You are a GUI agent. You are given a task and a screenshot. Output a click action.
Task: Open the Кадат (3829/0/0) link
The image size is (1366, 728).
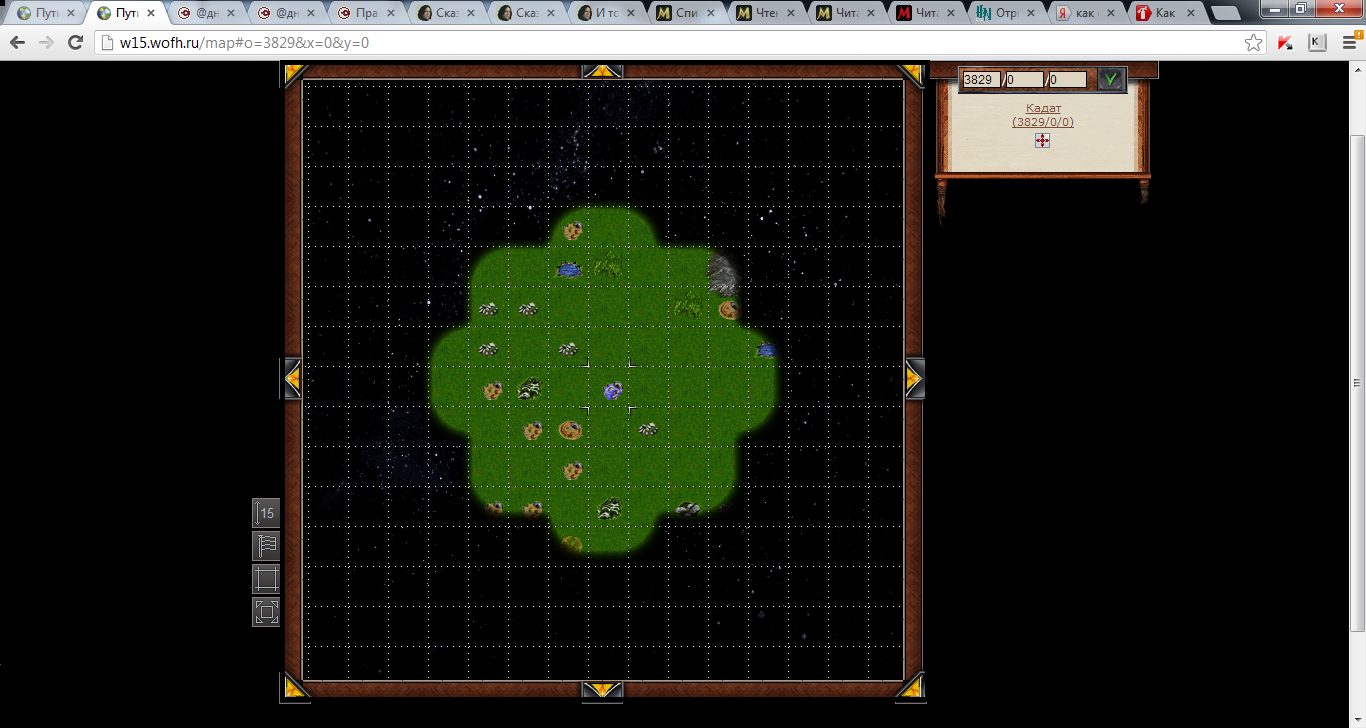point(1043,115)
